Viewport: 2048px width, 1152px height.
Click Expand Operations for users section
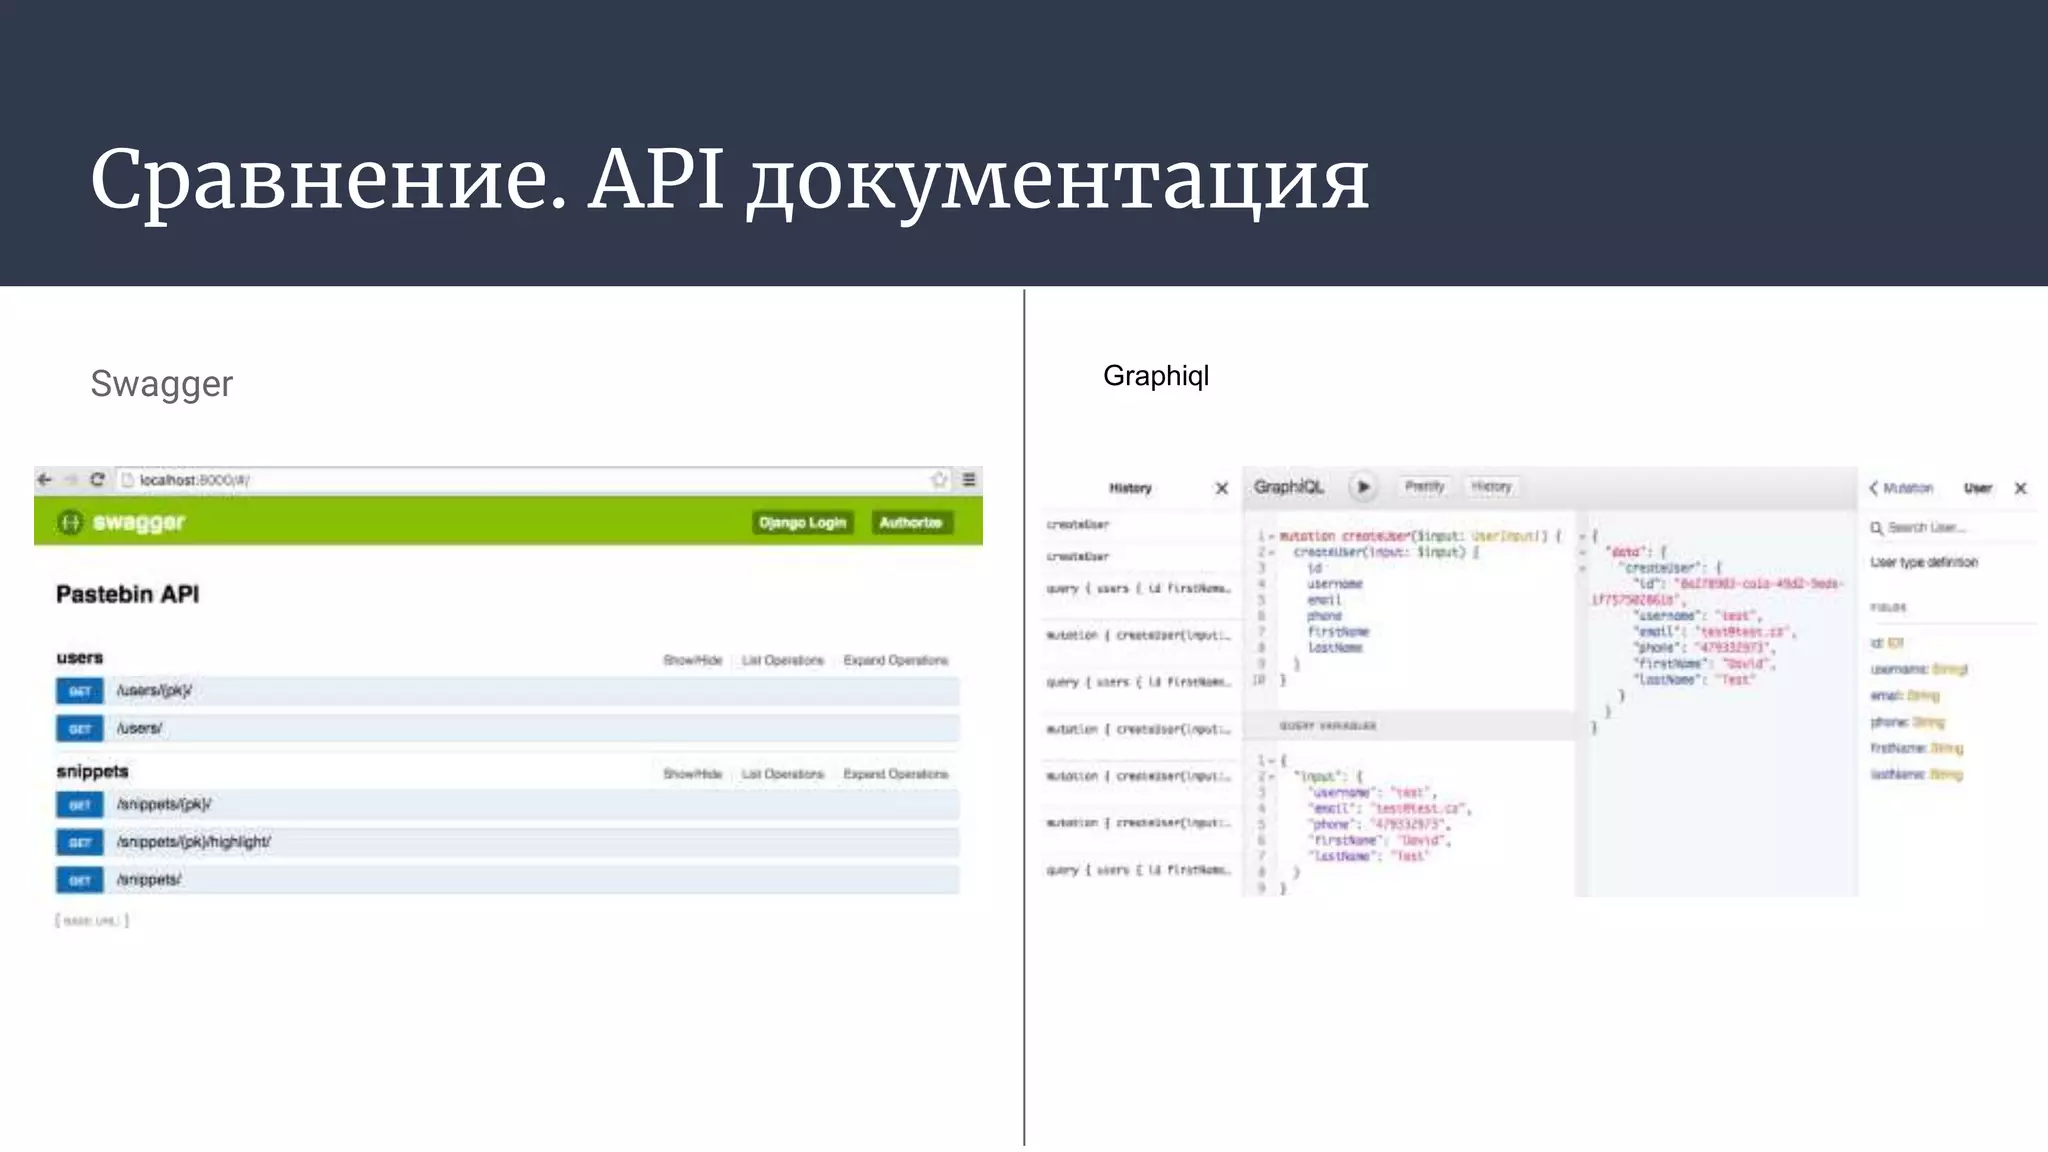[896, 660]
